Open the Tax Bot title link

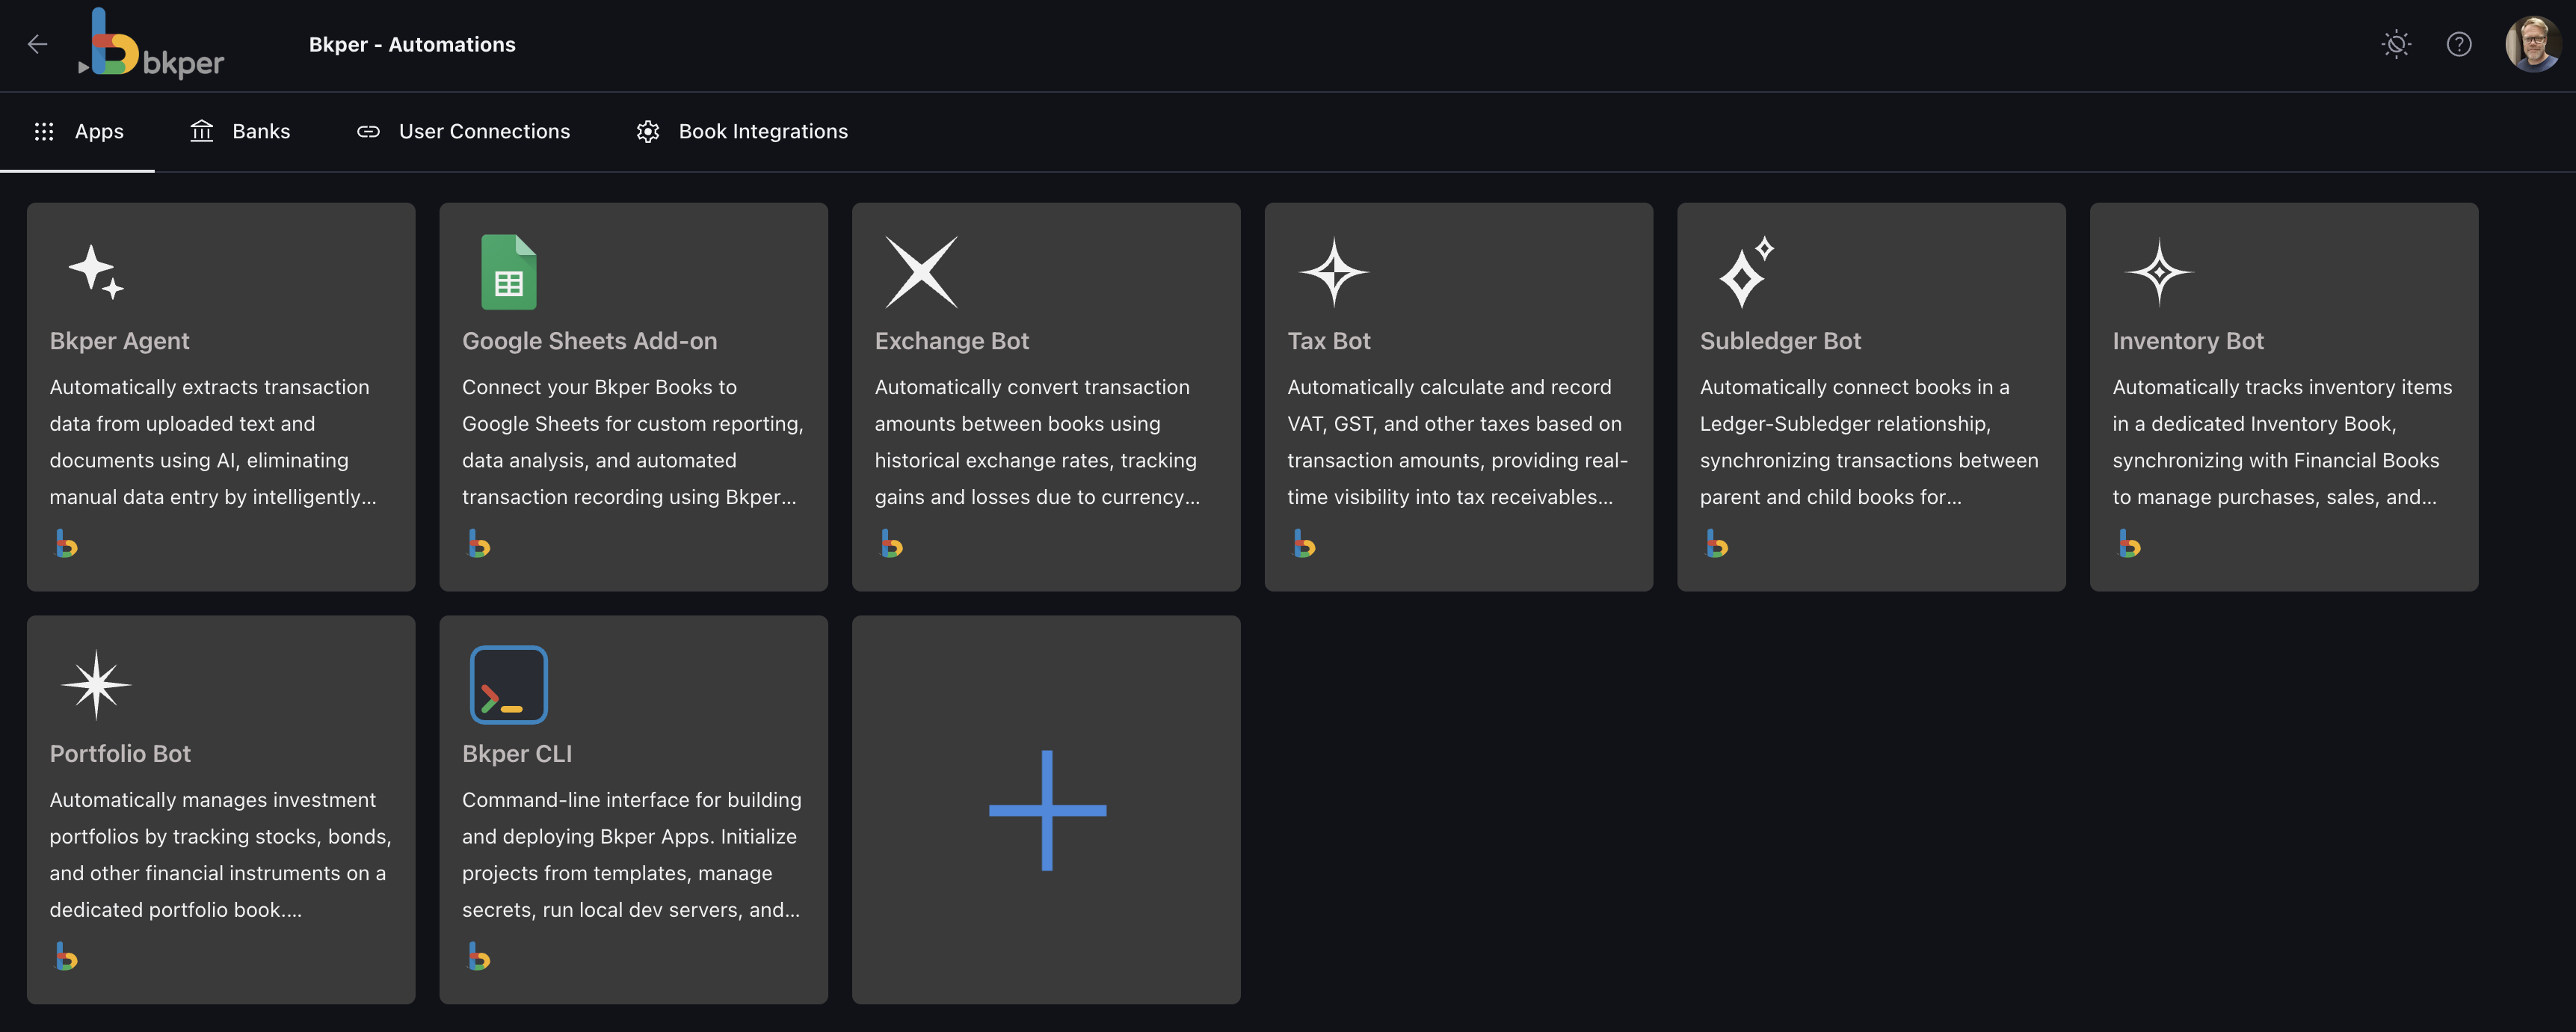1328,341
